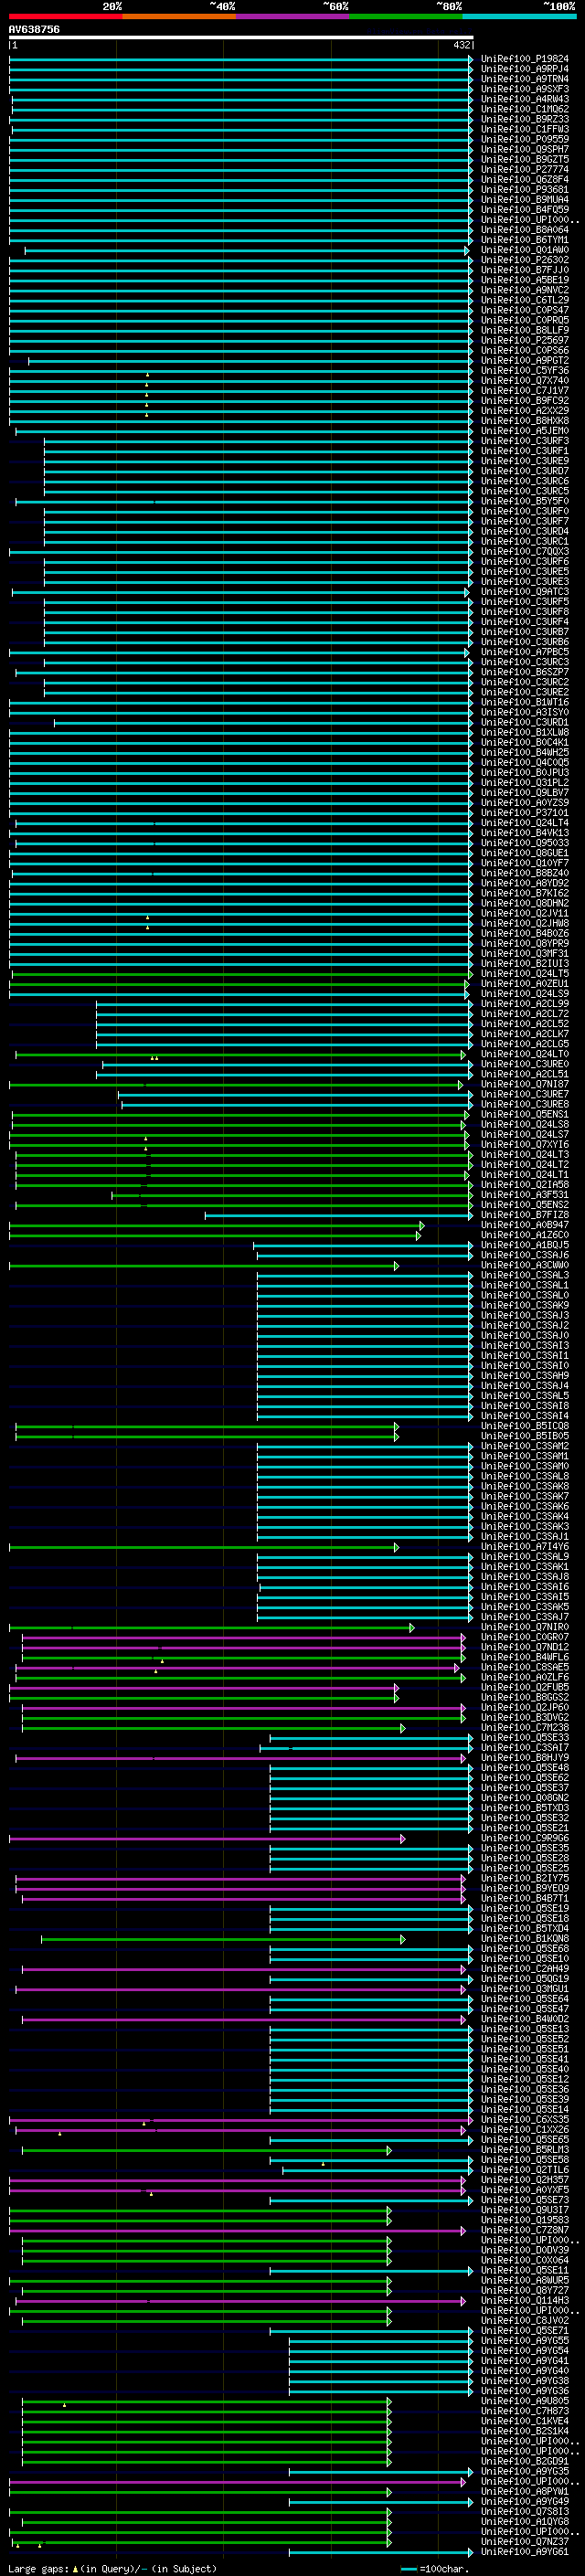
Task: Click the UniRef100_A1BQJ5 label
Action: [x=525, y=1245]
